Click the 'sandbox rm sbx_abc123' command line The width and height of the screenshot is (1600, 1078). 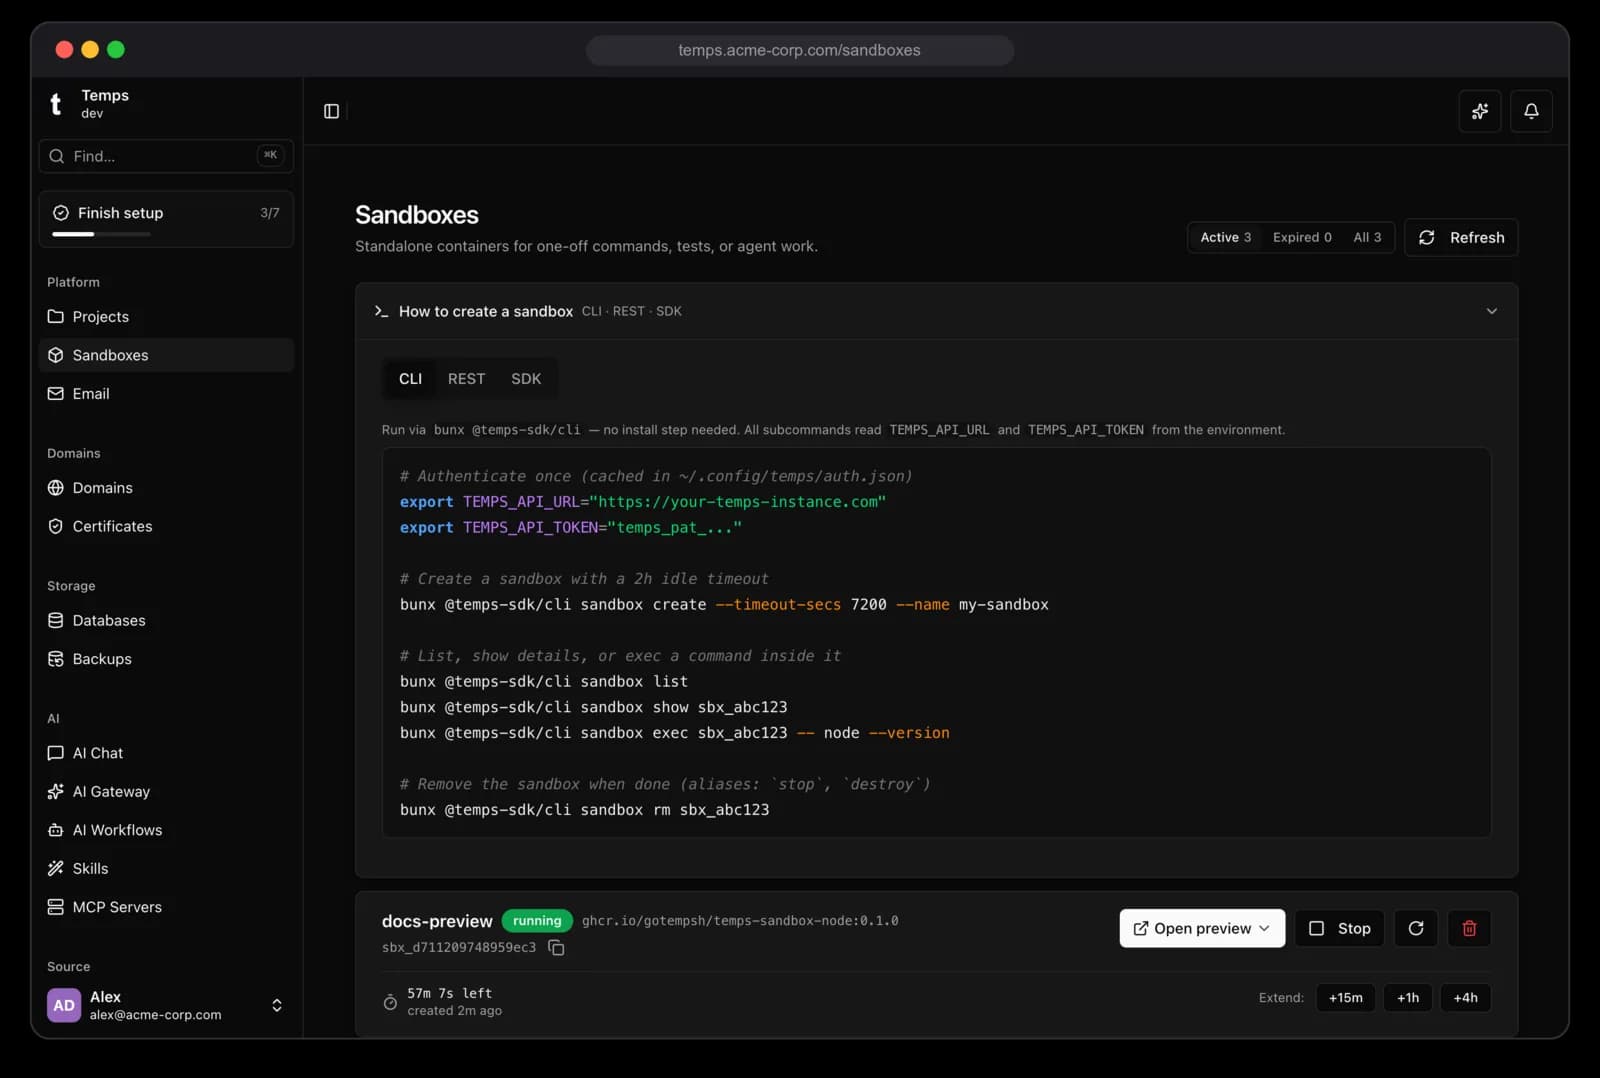pyautogui.click(x=584, y=810)
